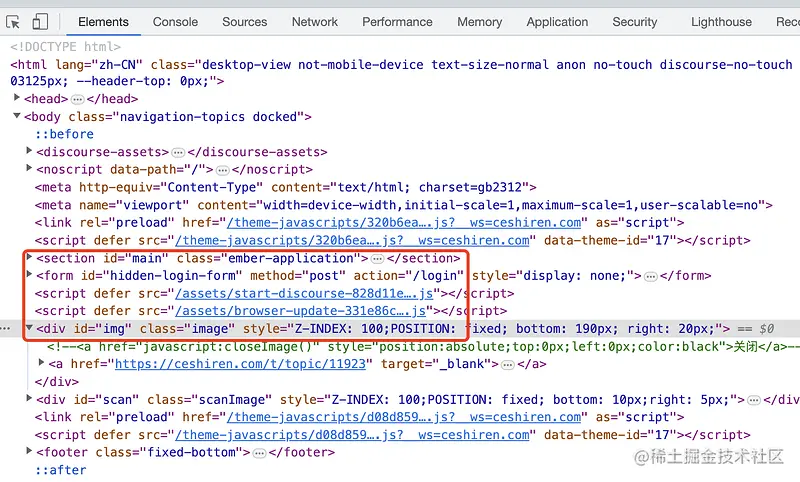Expand the section id main node
Screen dimensions: 800x482
(x=29, y=257)
